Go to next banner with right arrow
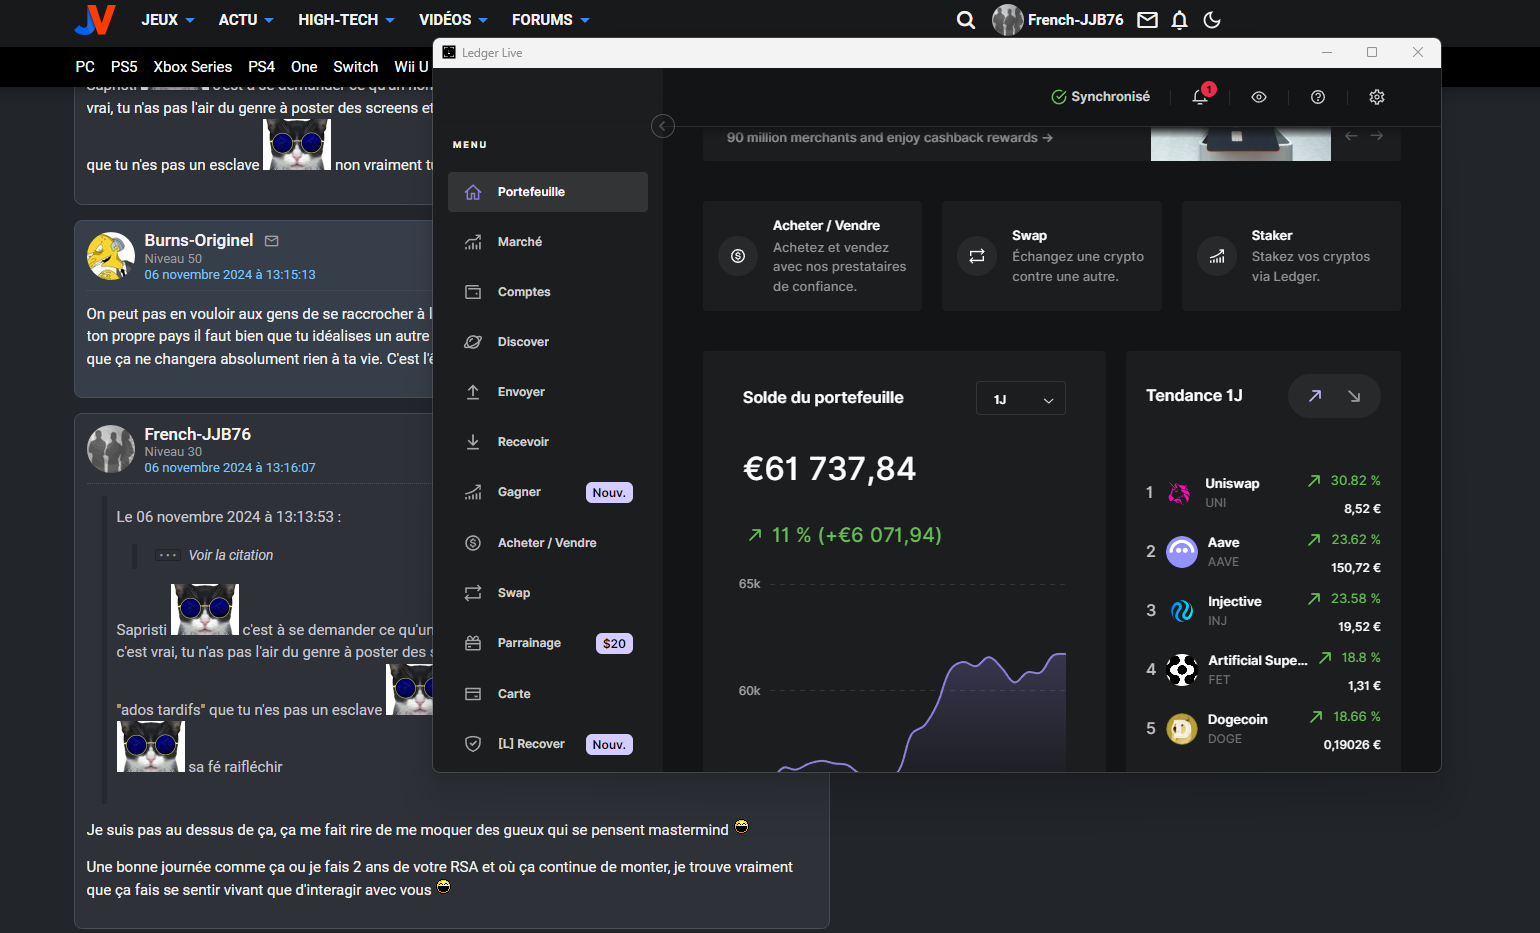 pos(1377,136)
